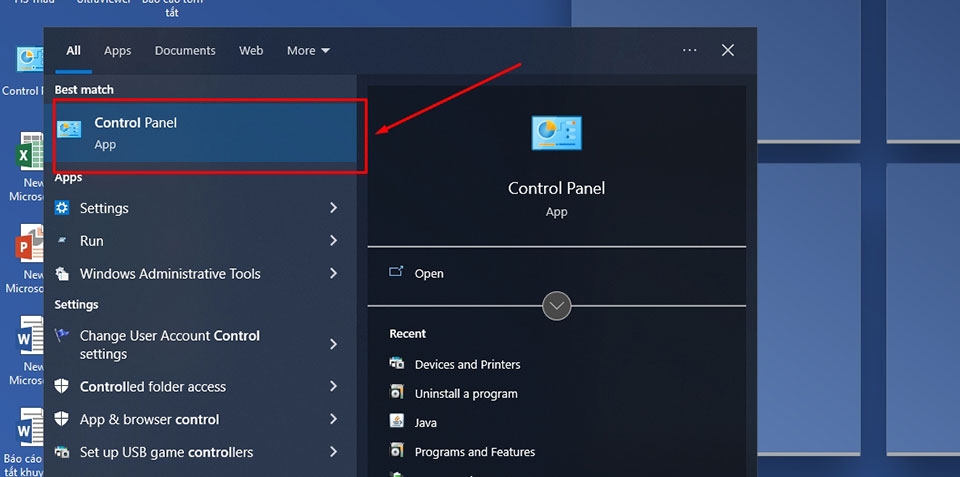Click the Java recent item icon
This screenshot has height=477, width=960.
coord(397,421)
